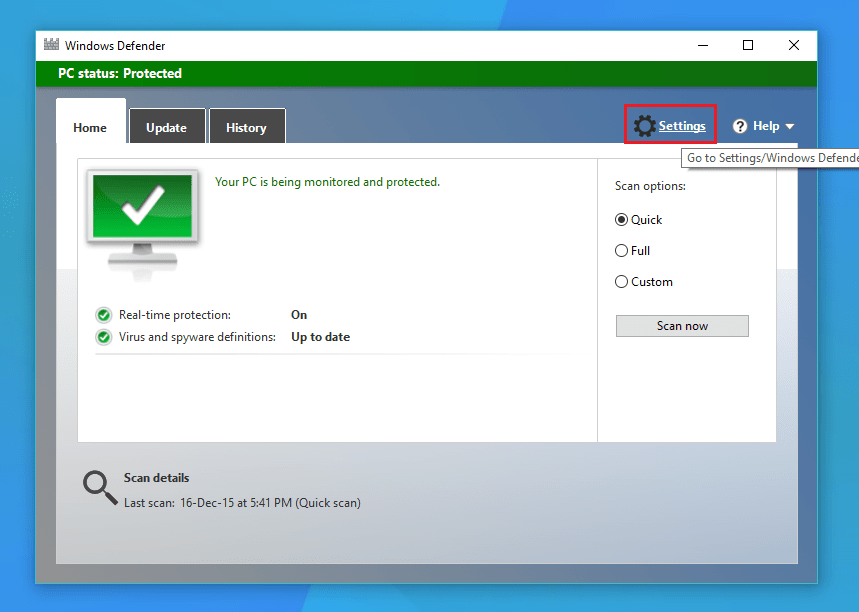Expand the Help dropdown arrow
Screen dimensions: 859x612
click(789, 127)
